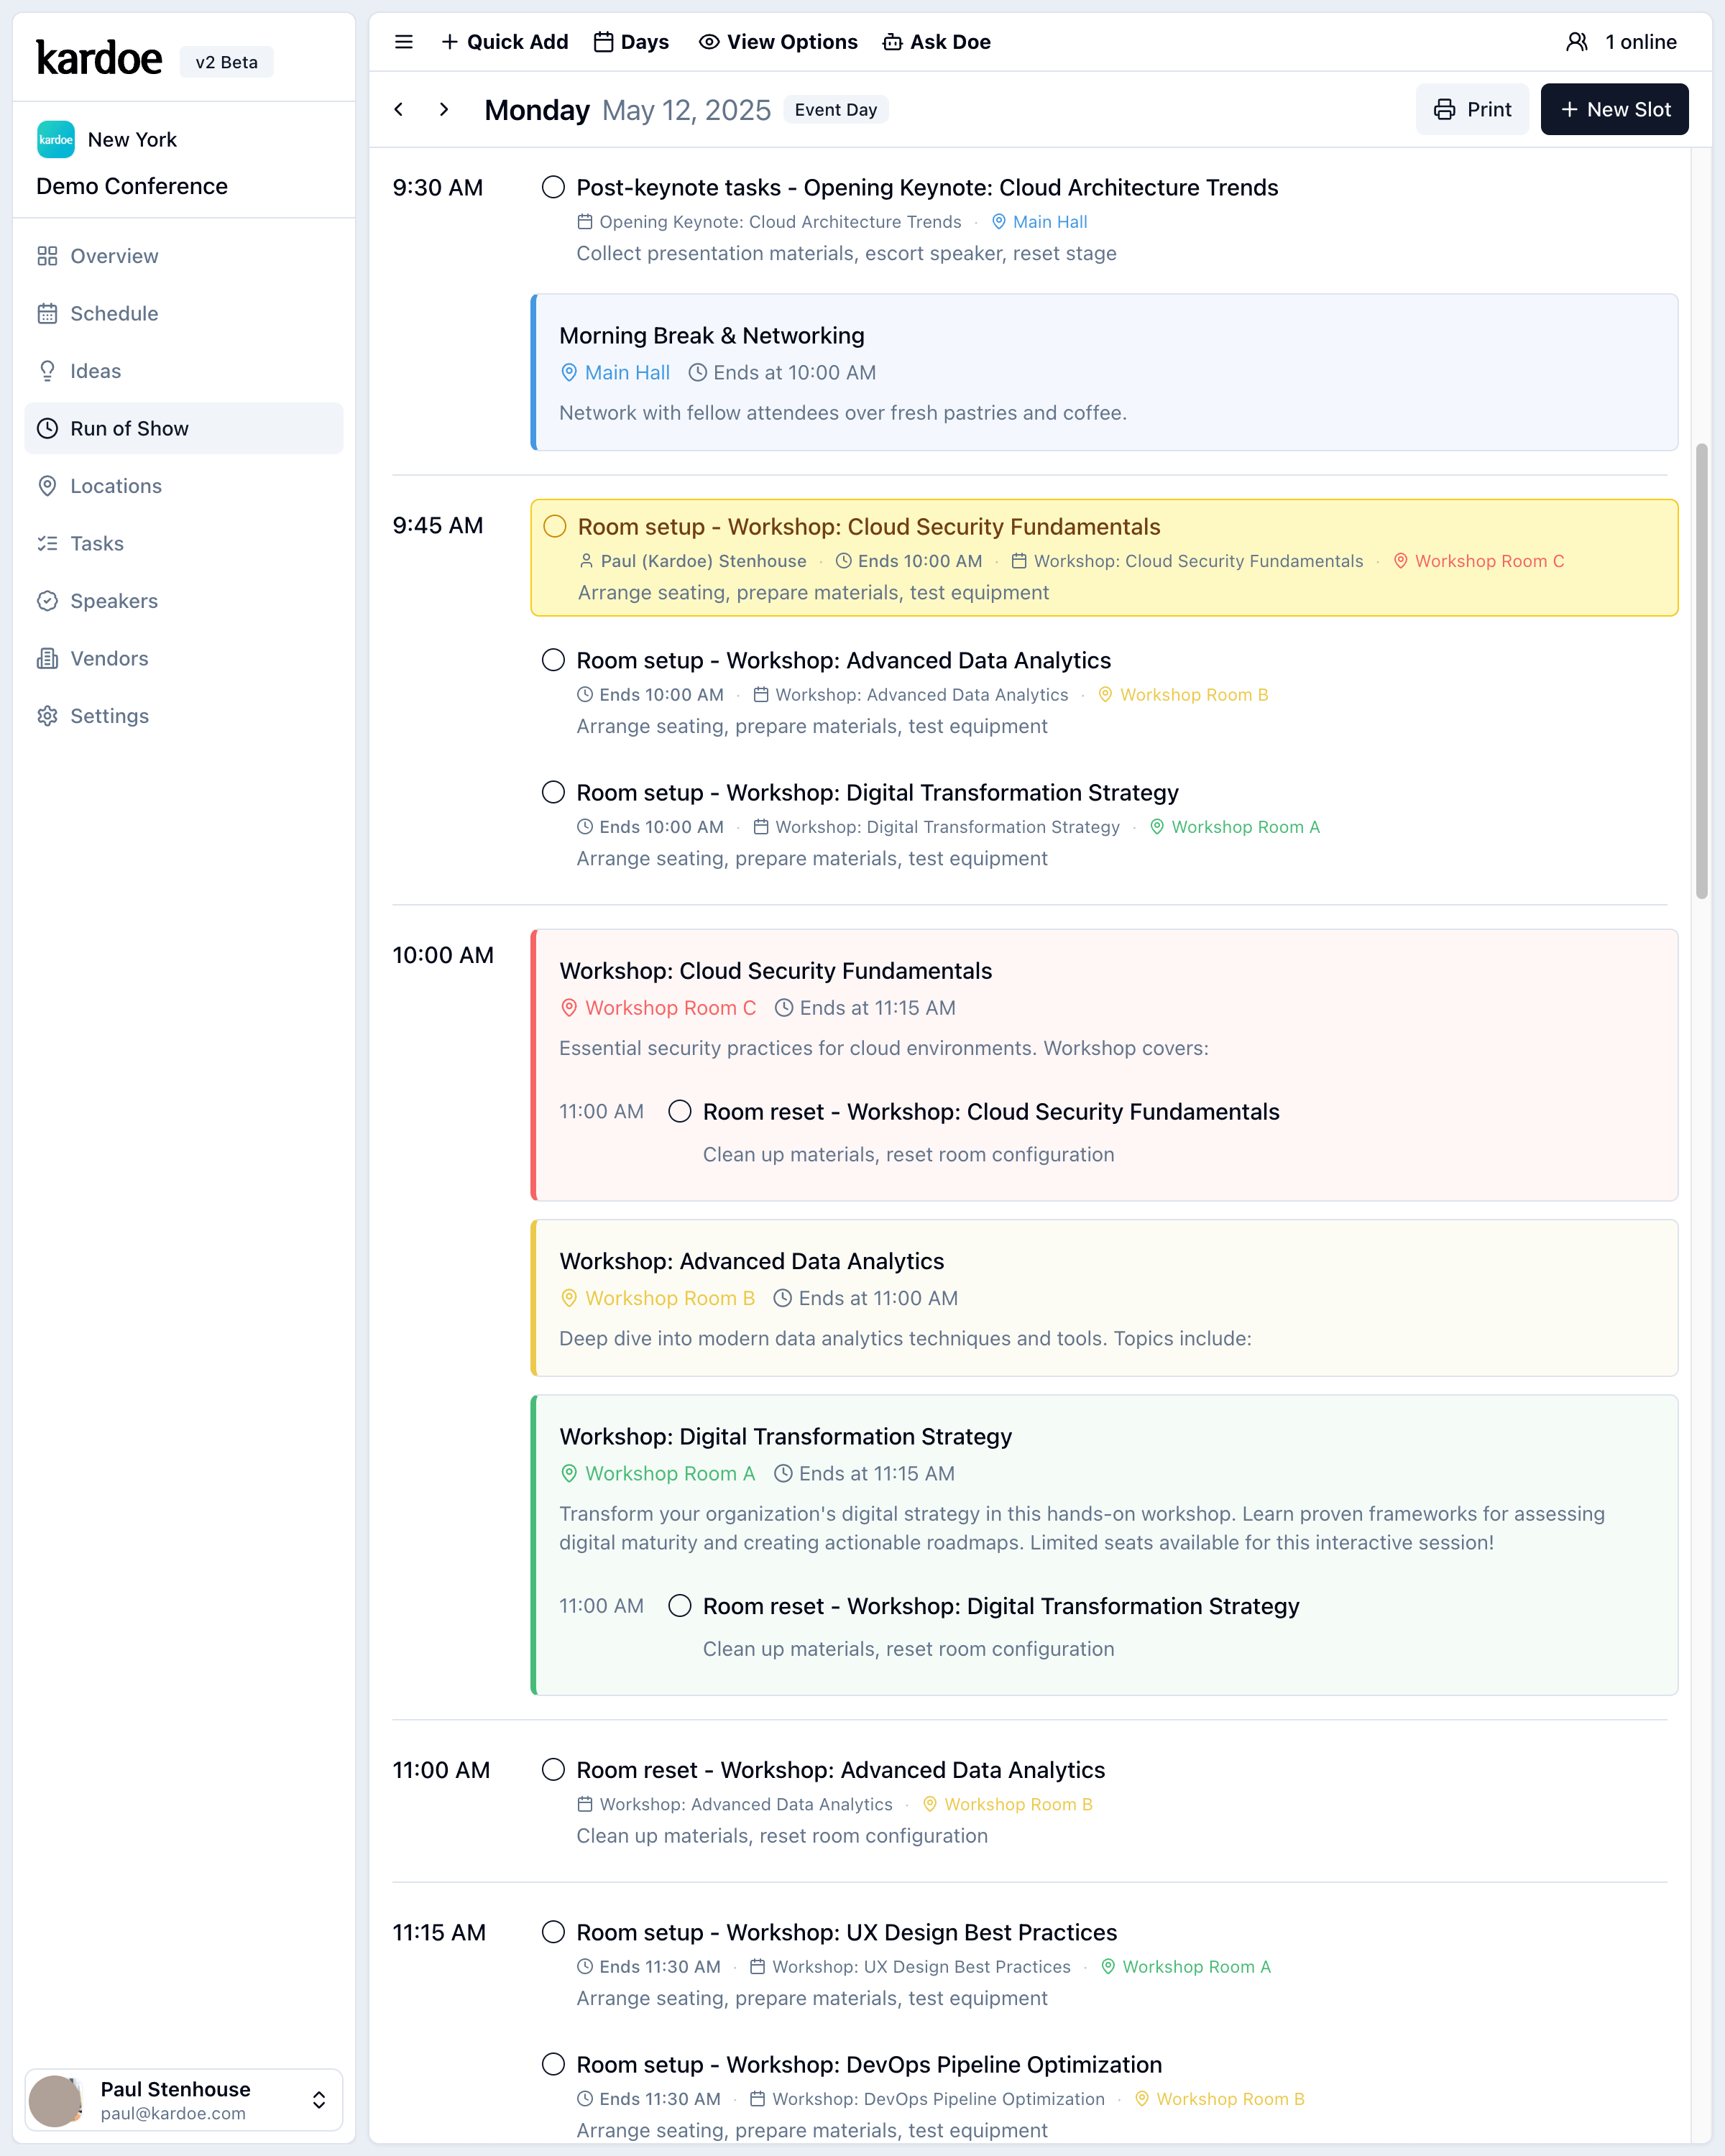This screenshot has height=2156, width=1725.
Task: Mark Post-keynote tasks complete
Action: click(x=553, y=187)
